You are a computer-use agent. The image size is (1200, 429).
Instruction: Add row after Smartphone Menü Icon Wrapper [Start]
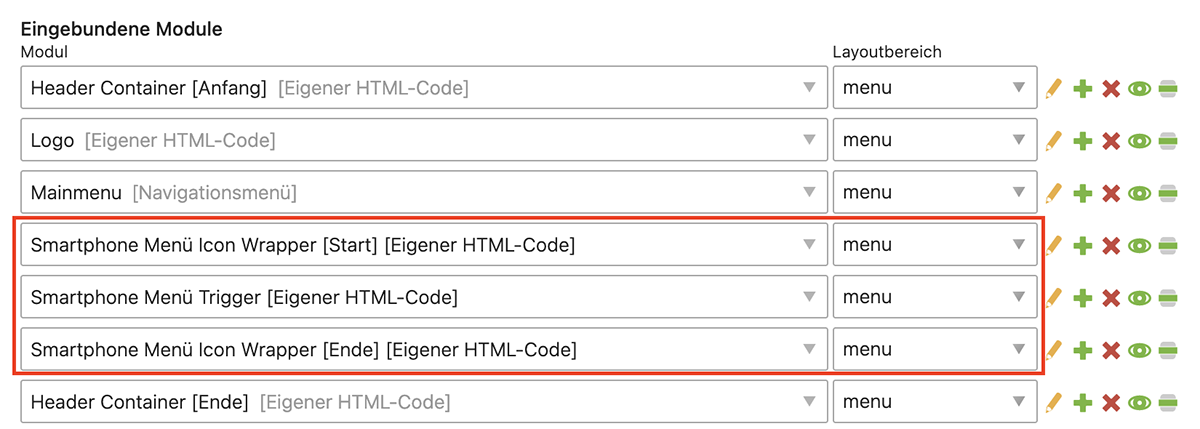(x=1081, y=246)
